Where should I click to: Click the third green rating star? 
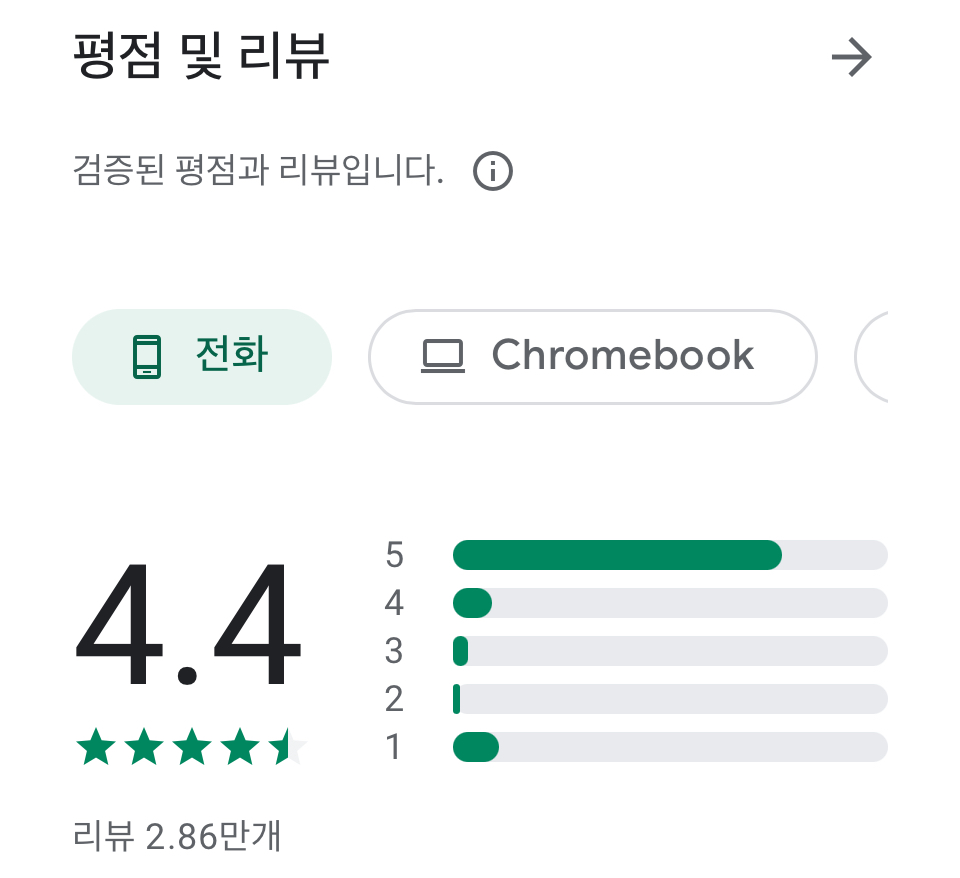[x=192, y=746]
